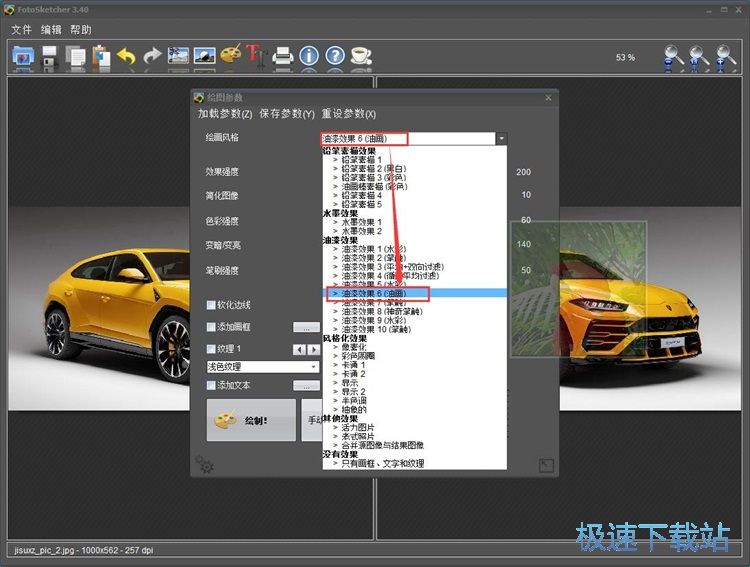Click the blue info icon
The width and height of the screenshot is (750, 567).
pyautogui.click(x=309, y=56)
